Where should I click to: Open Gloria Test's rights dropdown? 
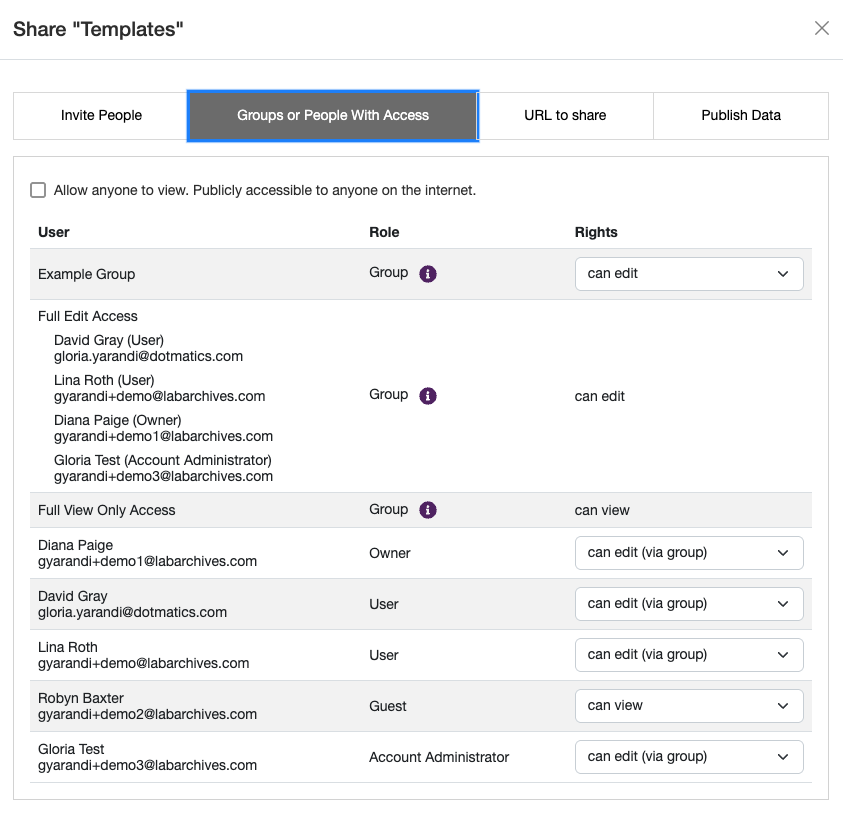689,756
